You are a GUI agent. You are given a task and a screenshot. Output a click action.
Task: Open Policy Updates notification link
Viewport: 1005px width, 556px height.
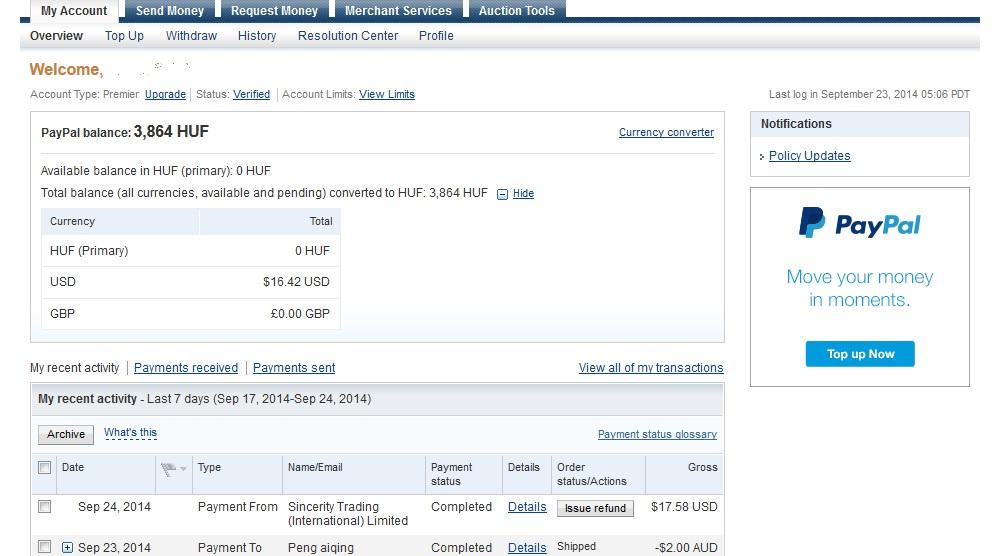(810, 156)
